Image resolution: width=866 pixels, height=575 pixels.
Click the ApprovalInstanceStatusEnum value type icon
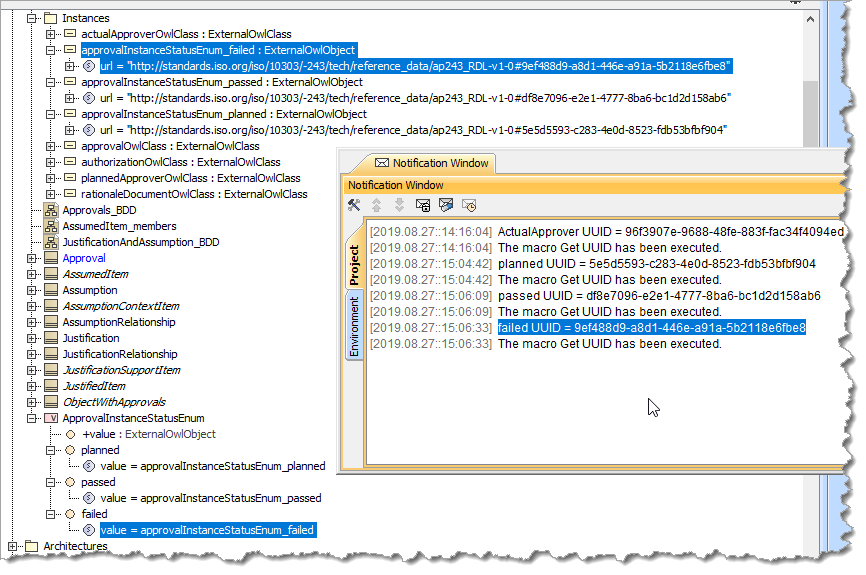tap(51, 418)
